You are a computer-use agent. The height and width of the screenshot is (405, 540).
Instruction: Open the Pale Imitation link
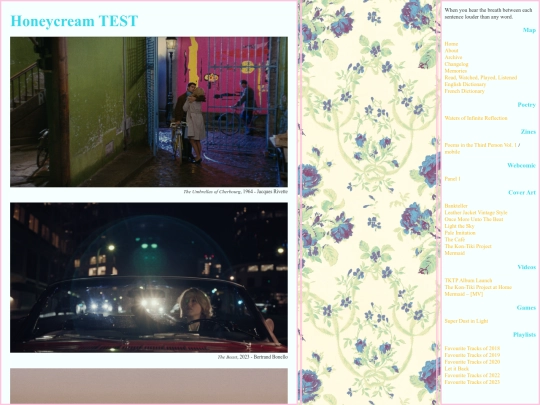[x=460, y=233]
